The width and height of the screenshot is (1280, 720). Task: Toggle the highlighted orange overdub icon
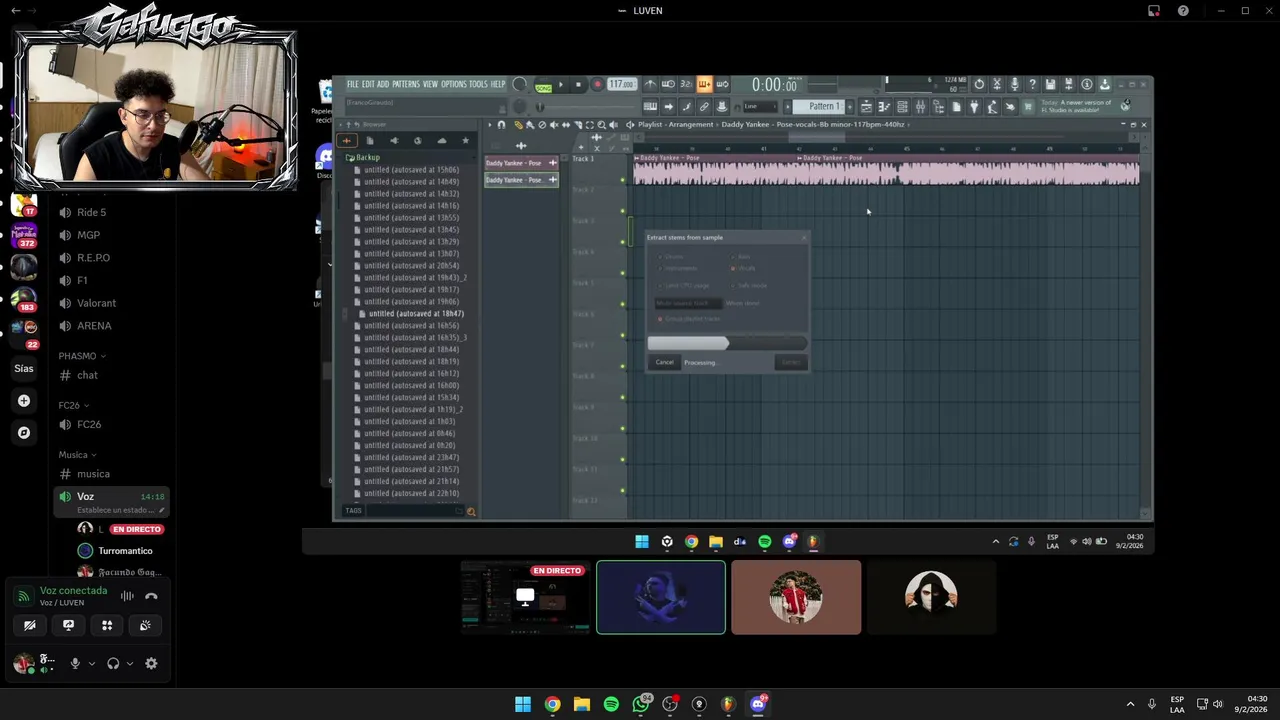[x=705, y=84]
